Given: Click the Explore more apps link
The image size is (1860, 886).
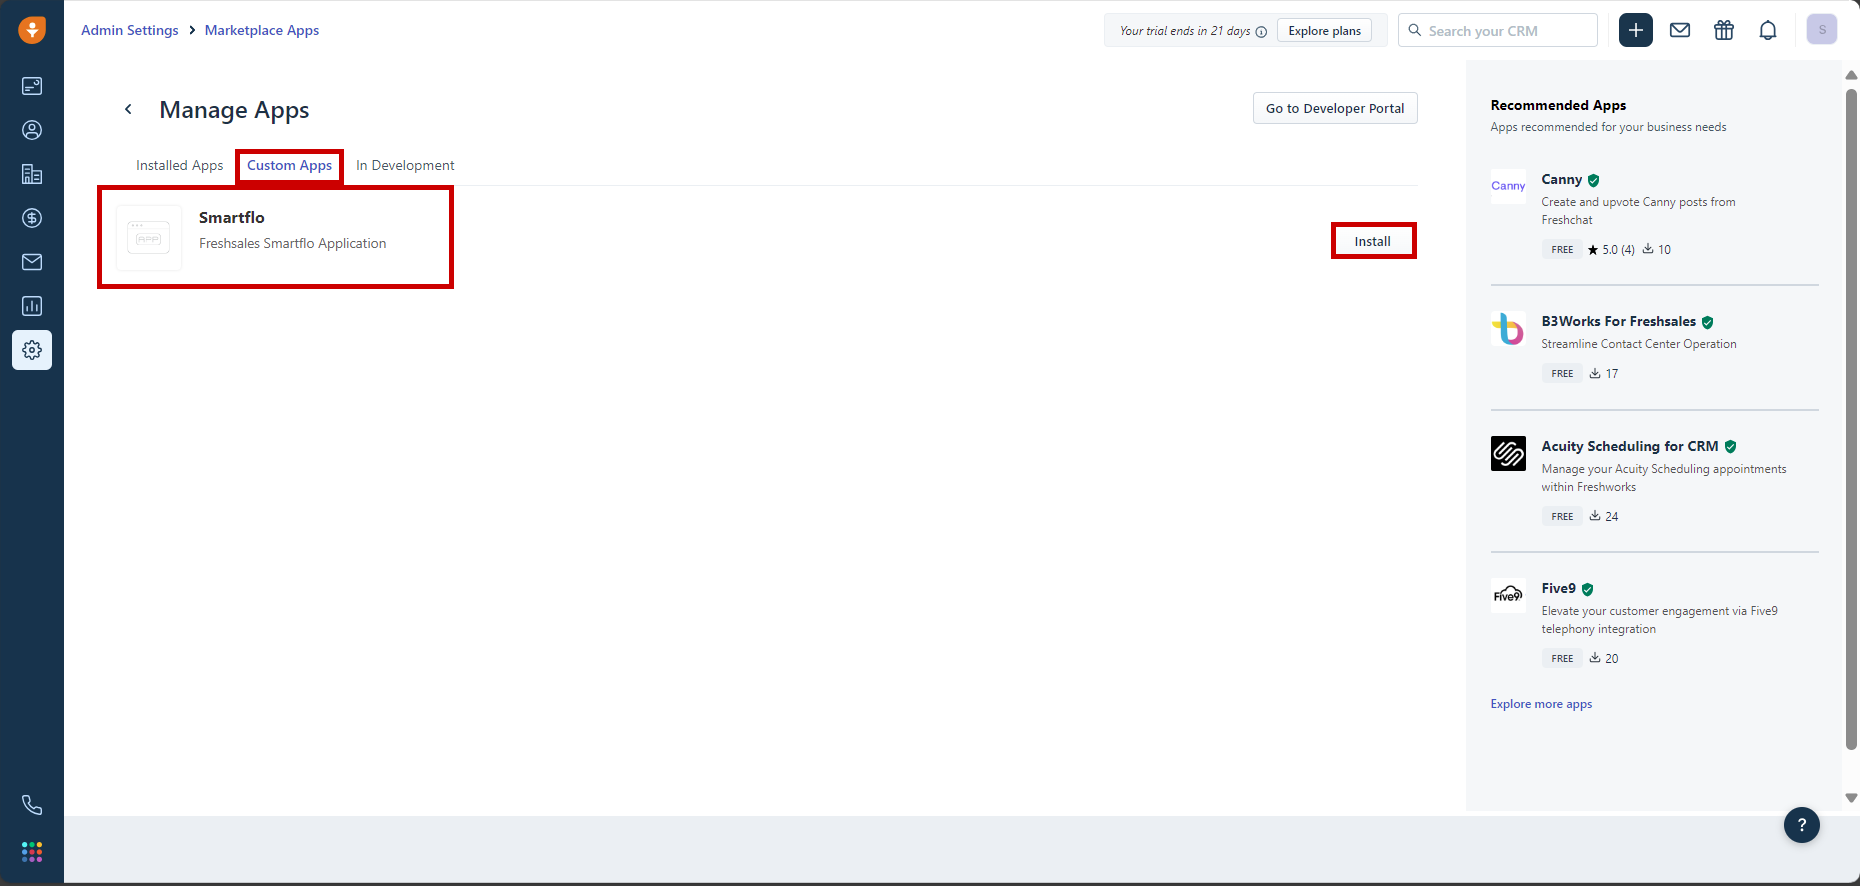Looking at the screenshot, I should coord(1541,704).
